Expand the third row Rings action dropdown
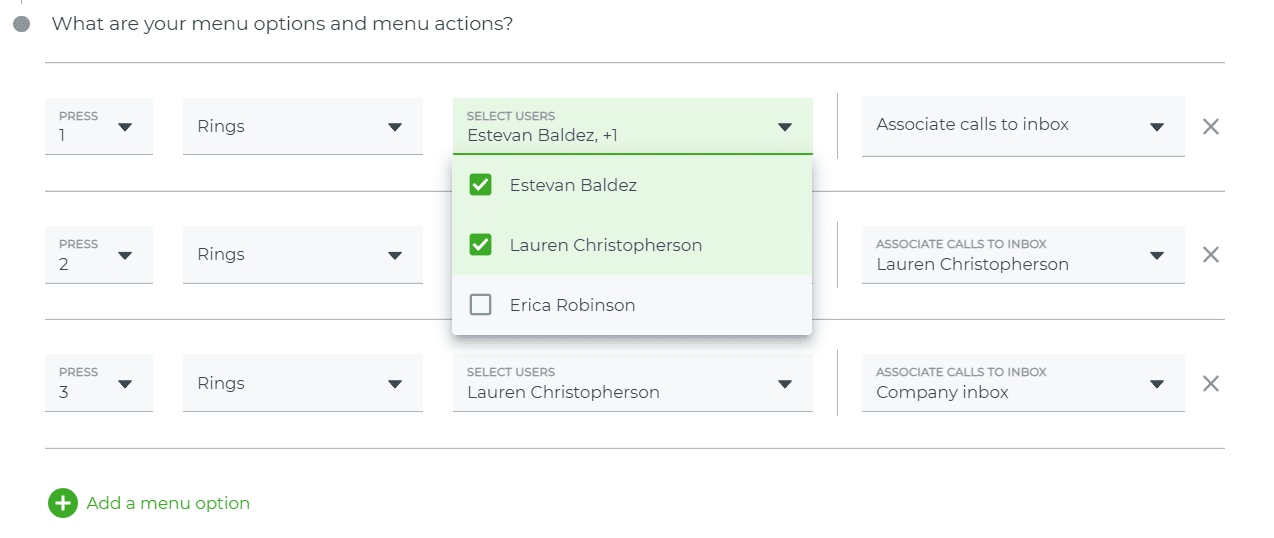The height and width of the screenshot is (538, 1274). tap(302, 382)
